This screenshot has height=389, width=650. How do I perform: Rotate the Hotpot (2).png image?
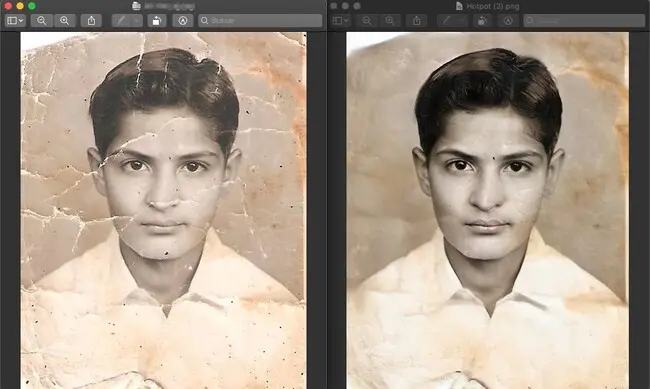coord(482,20)
